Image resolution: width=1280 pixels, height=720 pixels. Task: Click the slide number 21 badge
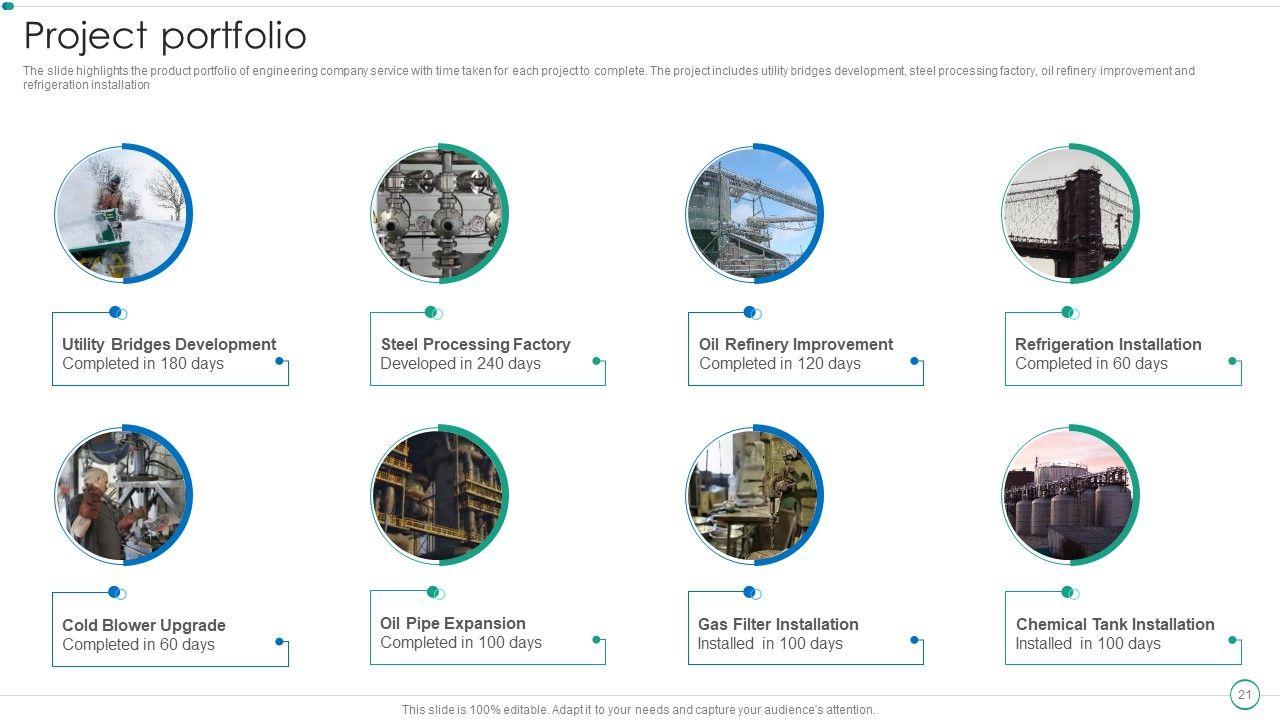[1244, 694]
